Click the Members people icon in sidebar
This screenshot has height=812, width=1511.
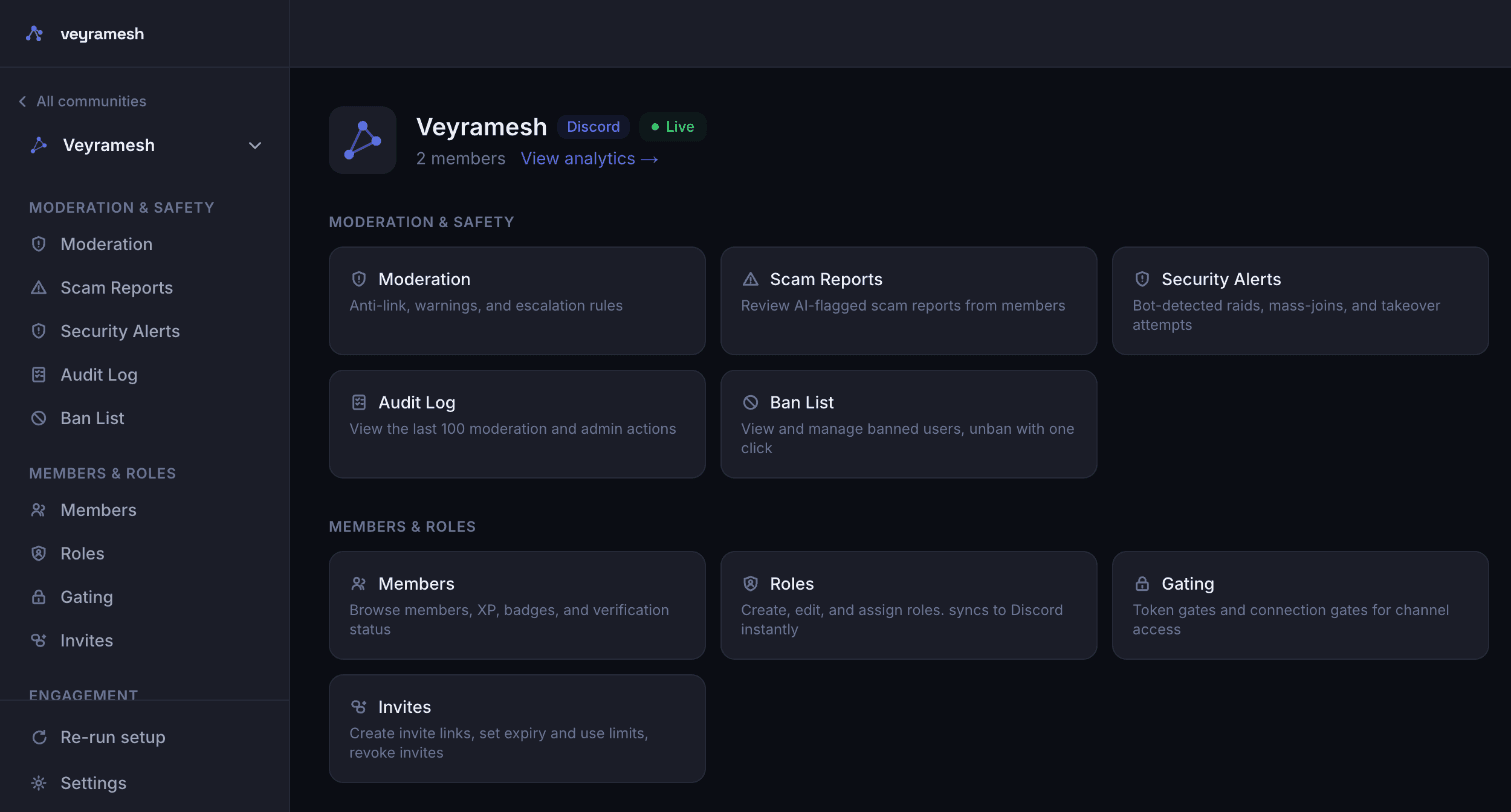(39, 510)
